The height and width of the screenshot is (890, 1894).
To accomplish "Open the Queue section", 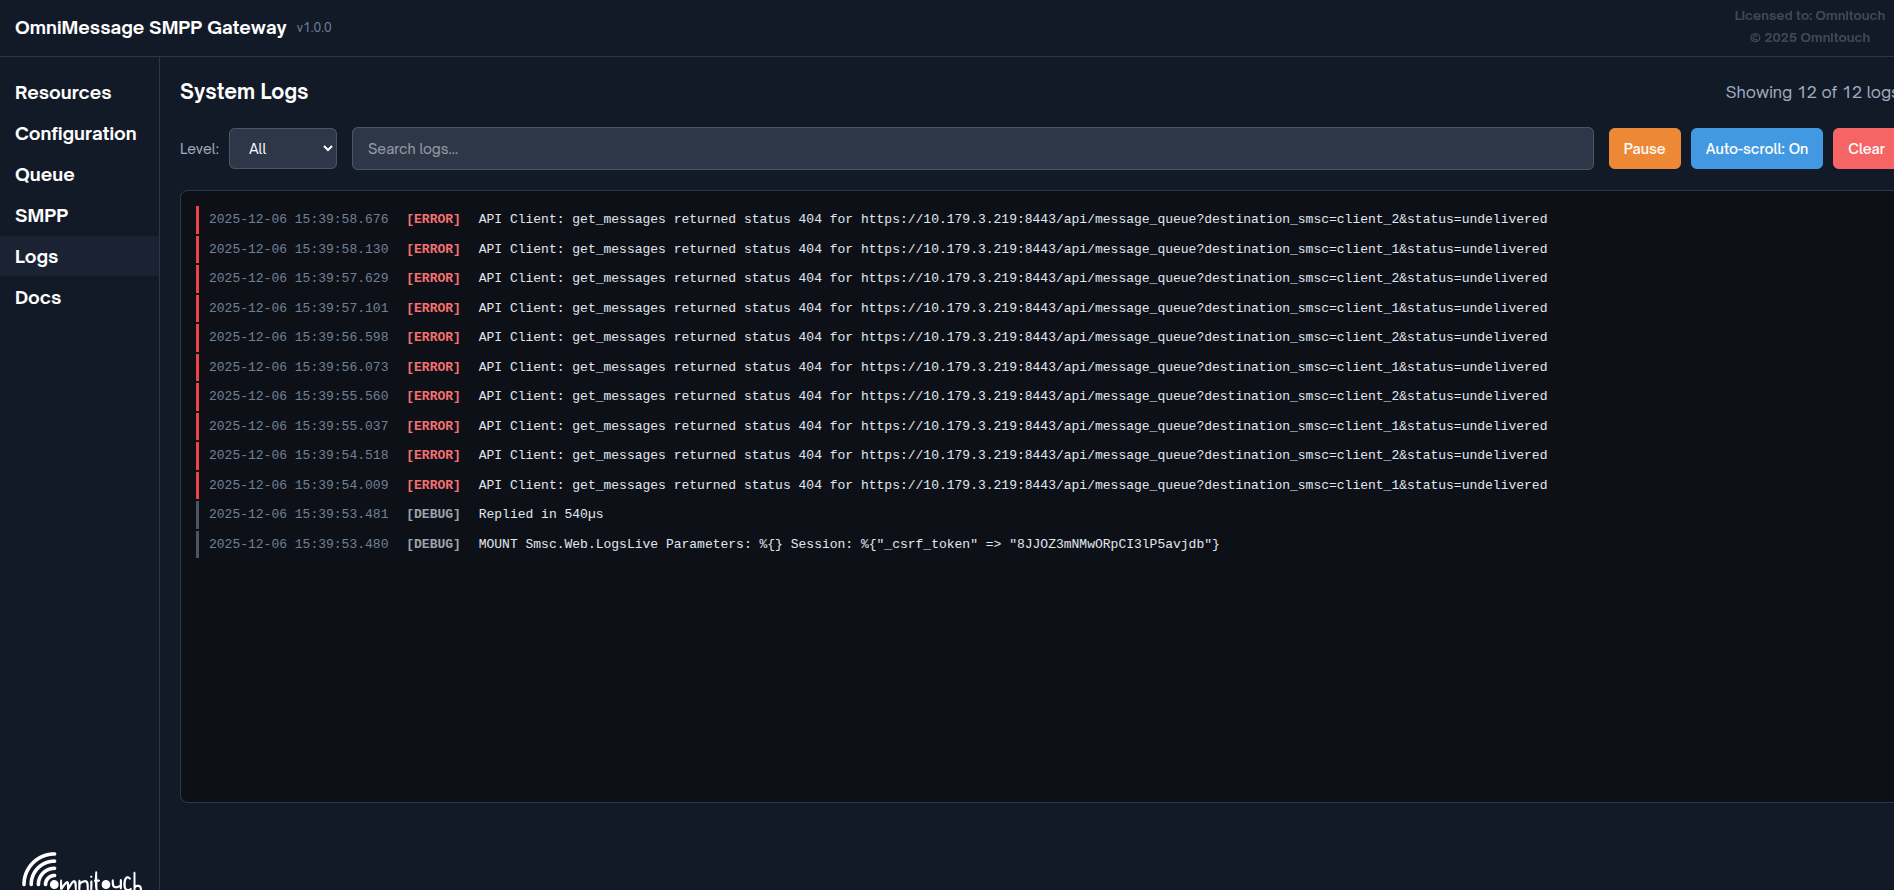I will [45, 175].
